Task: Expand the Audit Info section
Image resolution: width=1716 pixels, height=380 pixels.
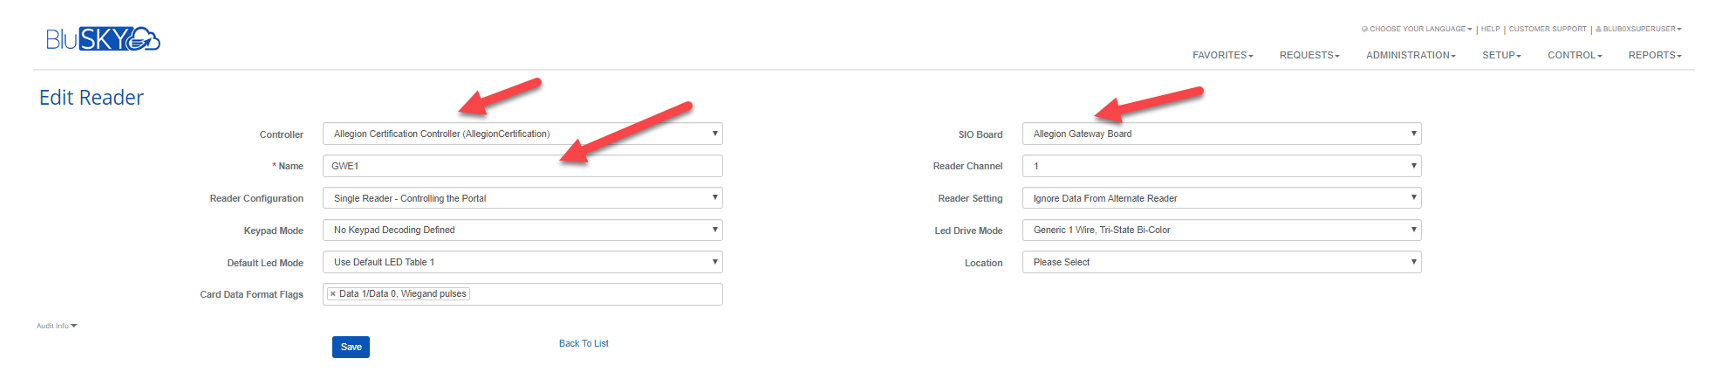Action: 56,326
